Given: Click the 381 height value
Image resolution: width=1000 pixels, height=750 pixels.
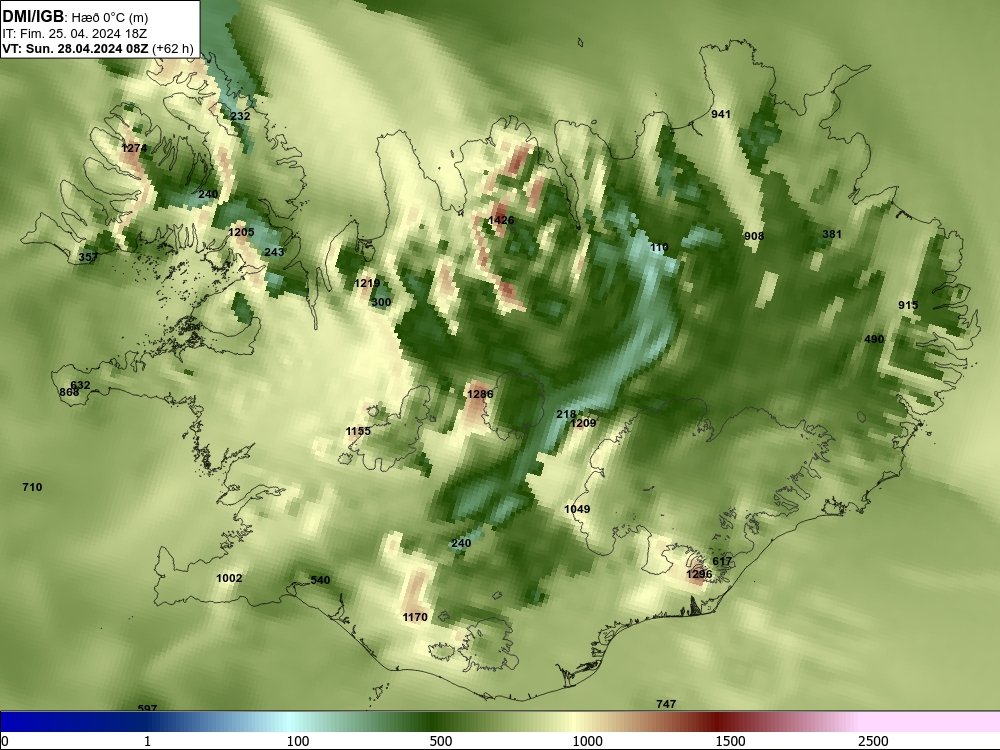Looking at the screenshot, I should [832, 234].
